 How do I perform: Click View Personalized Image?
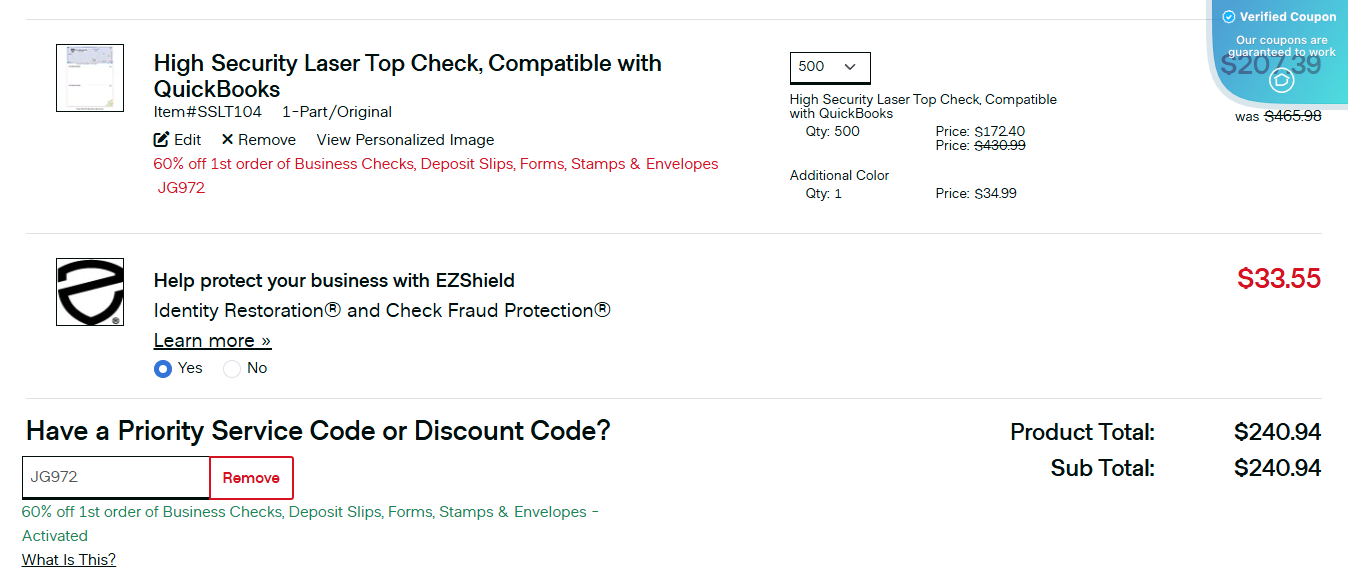click(404, 139)
